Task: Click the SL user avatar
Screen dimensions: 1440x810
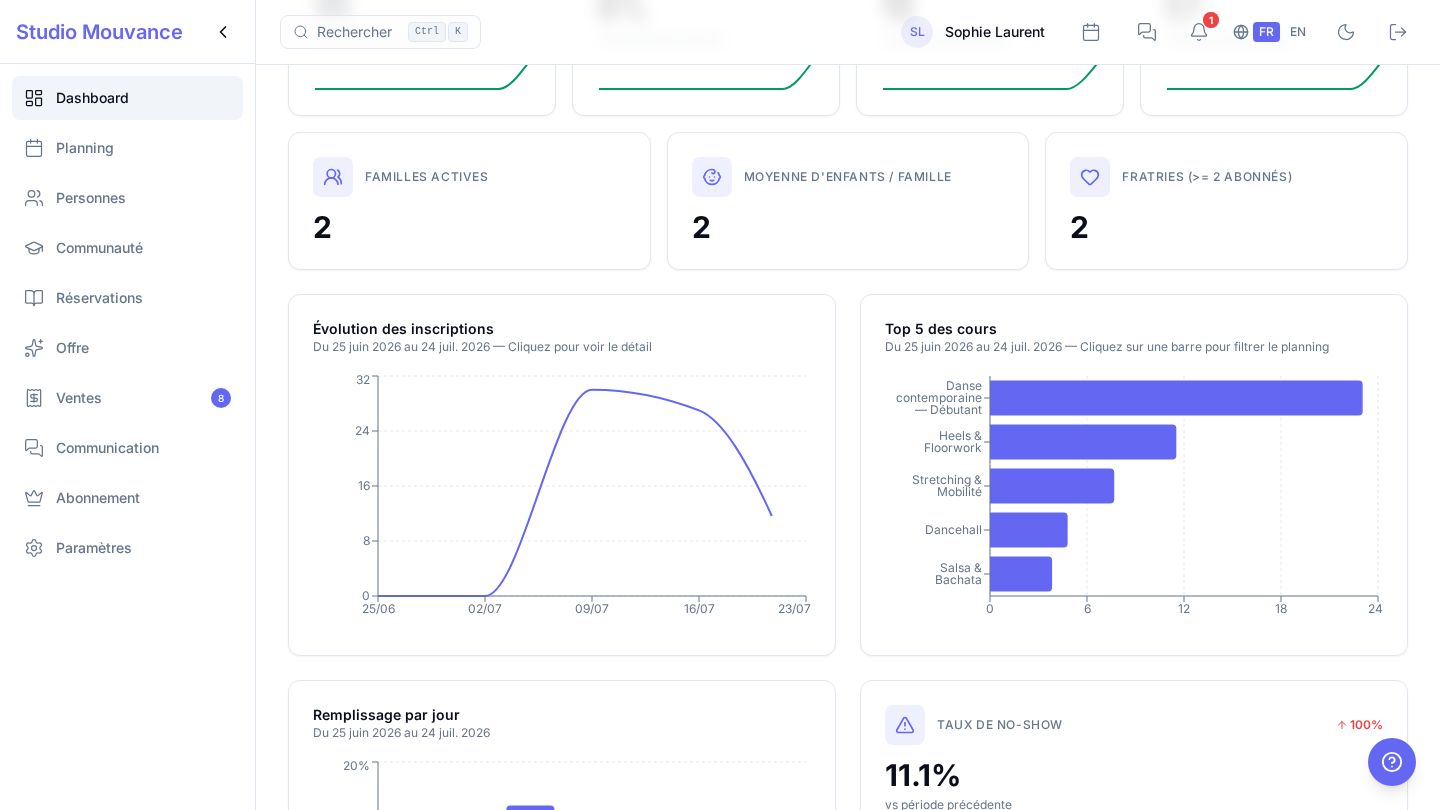Action: click(x=917, y=32)
